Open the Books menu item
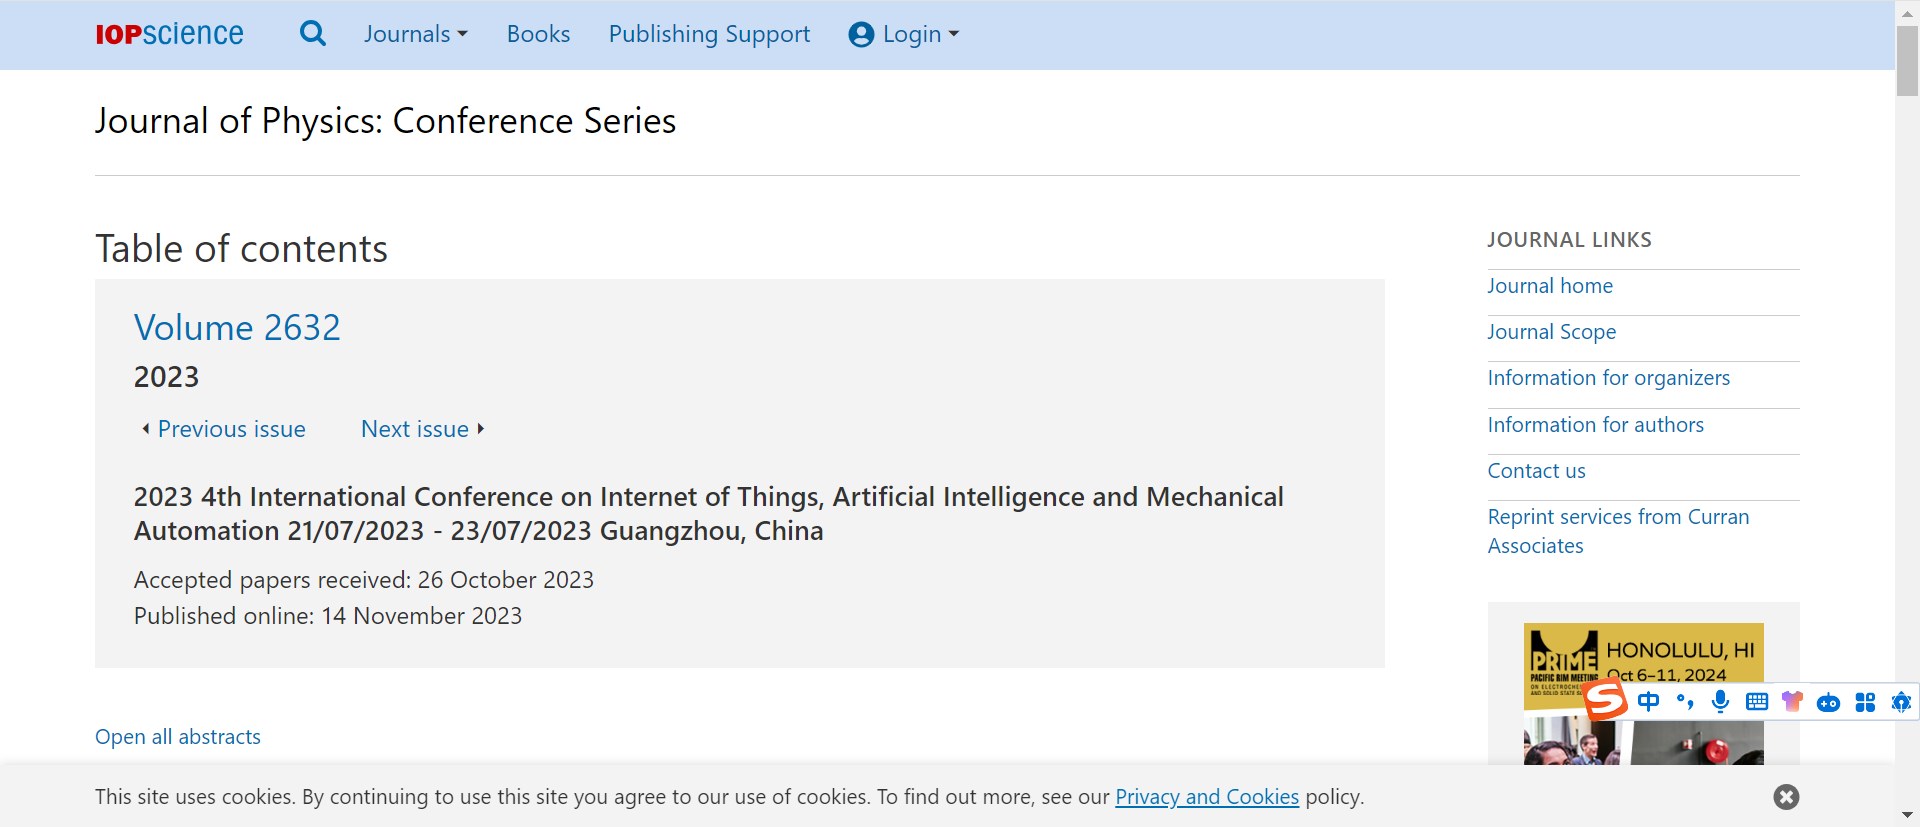The image size is (1920, 827). pyautogui.click(x=538, y=34)
